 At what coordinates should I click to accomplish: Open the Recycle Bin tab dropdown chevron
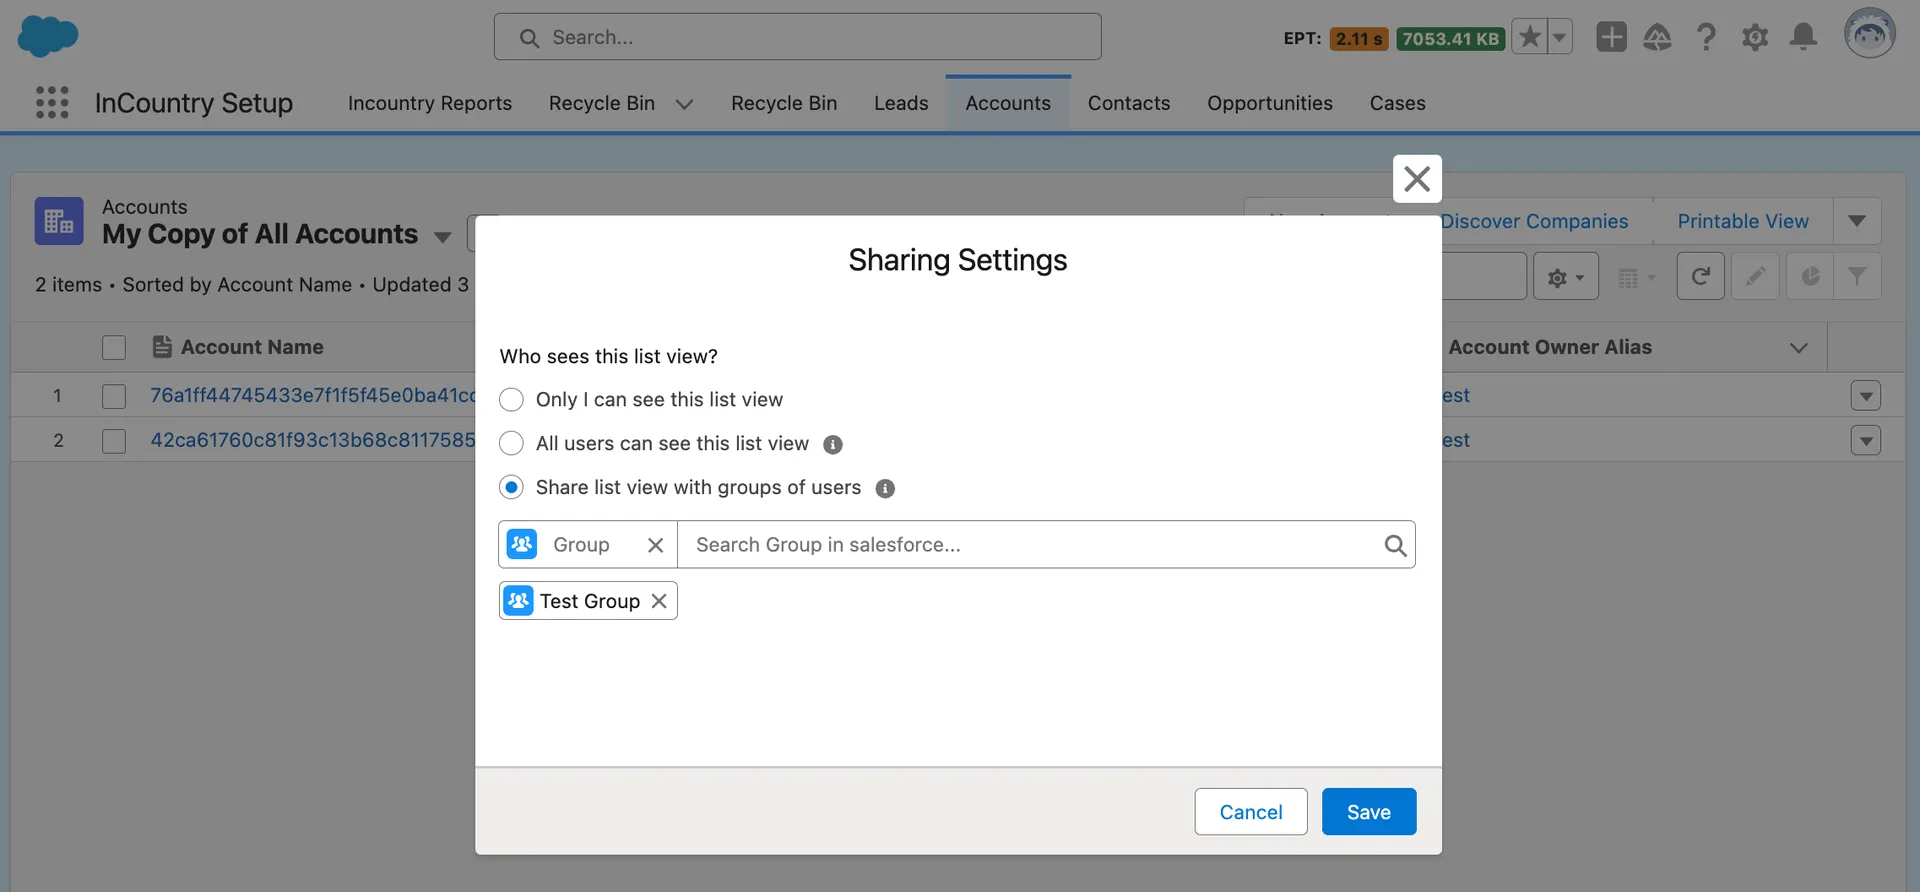(x=684, y=104)
